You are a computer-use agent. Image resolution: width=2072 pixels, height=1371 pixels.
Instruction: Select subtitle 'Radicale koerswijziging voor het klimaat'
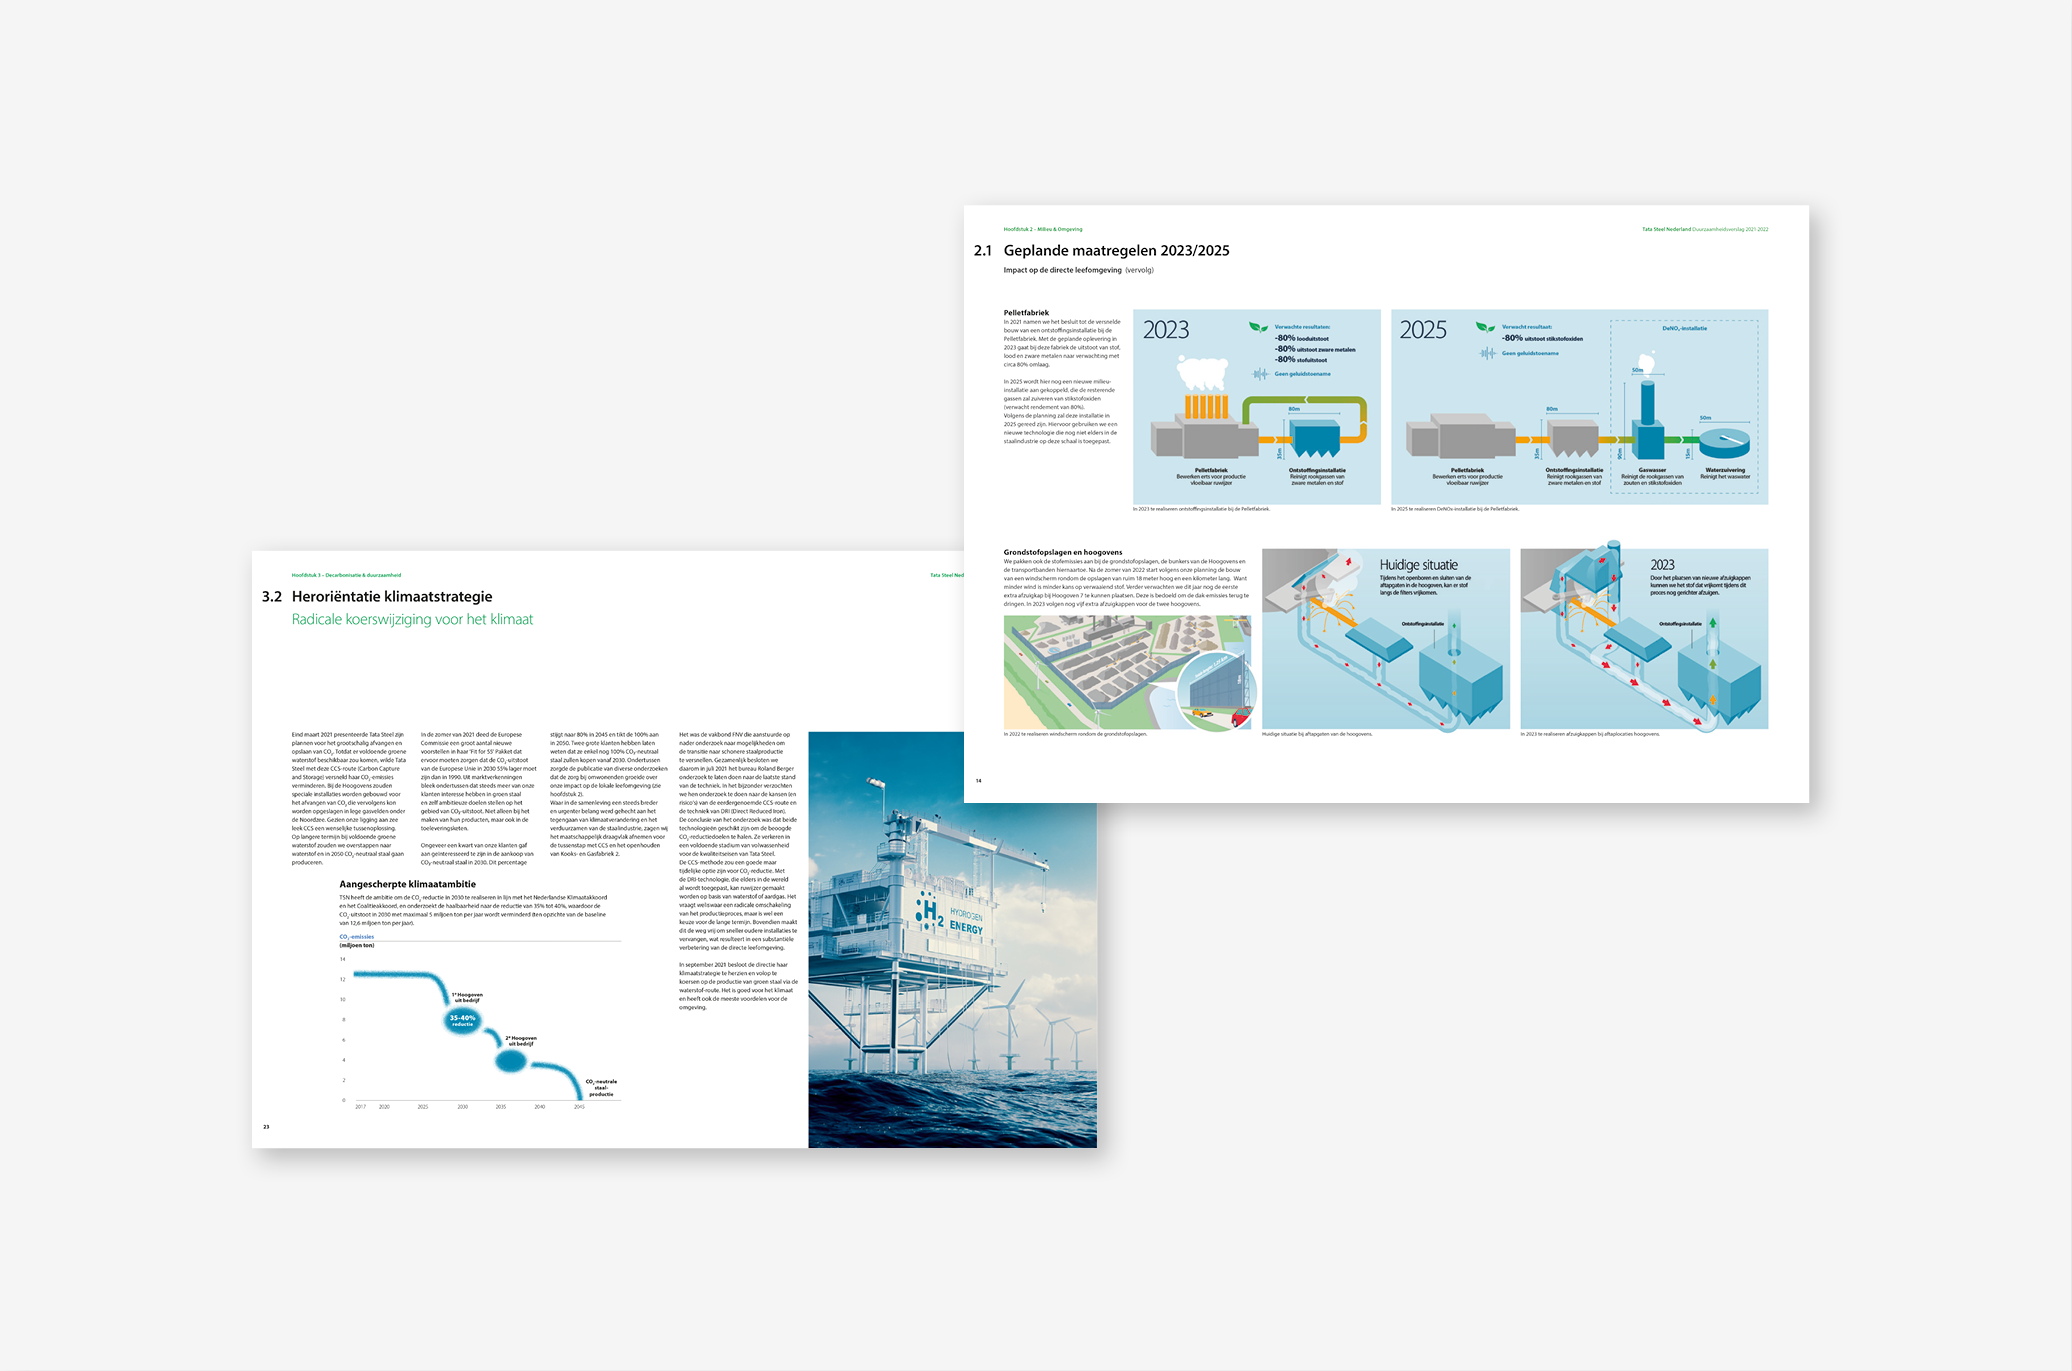pyautogui.click(x=412, y=620)
